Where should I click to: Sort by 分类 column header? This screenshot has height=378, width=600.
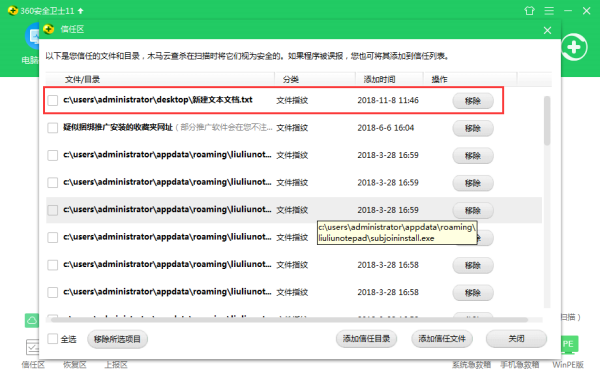click(x=315, y=79)
